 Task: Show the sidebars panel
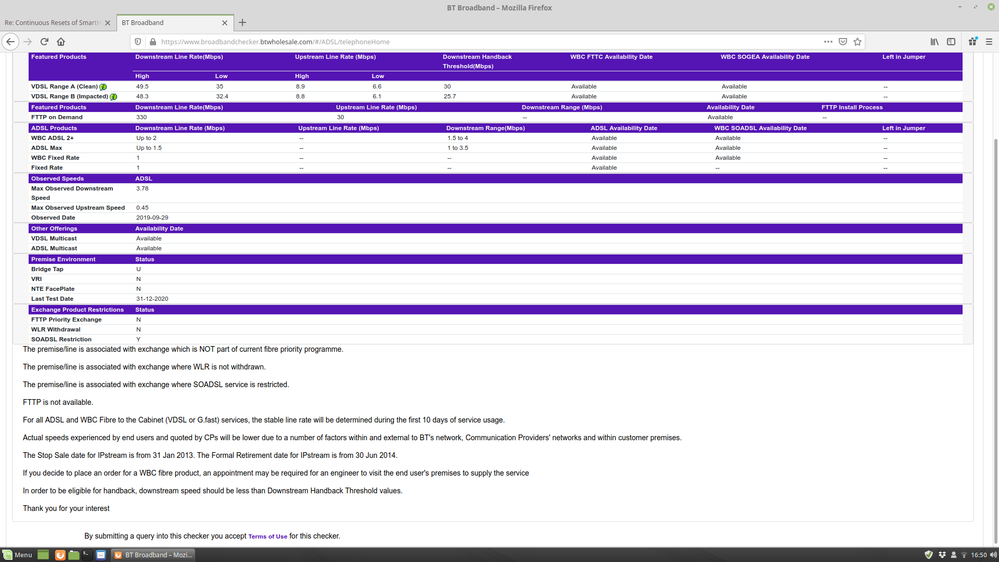951,42
